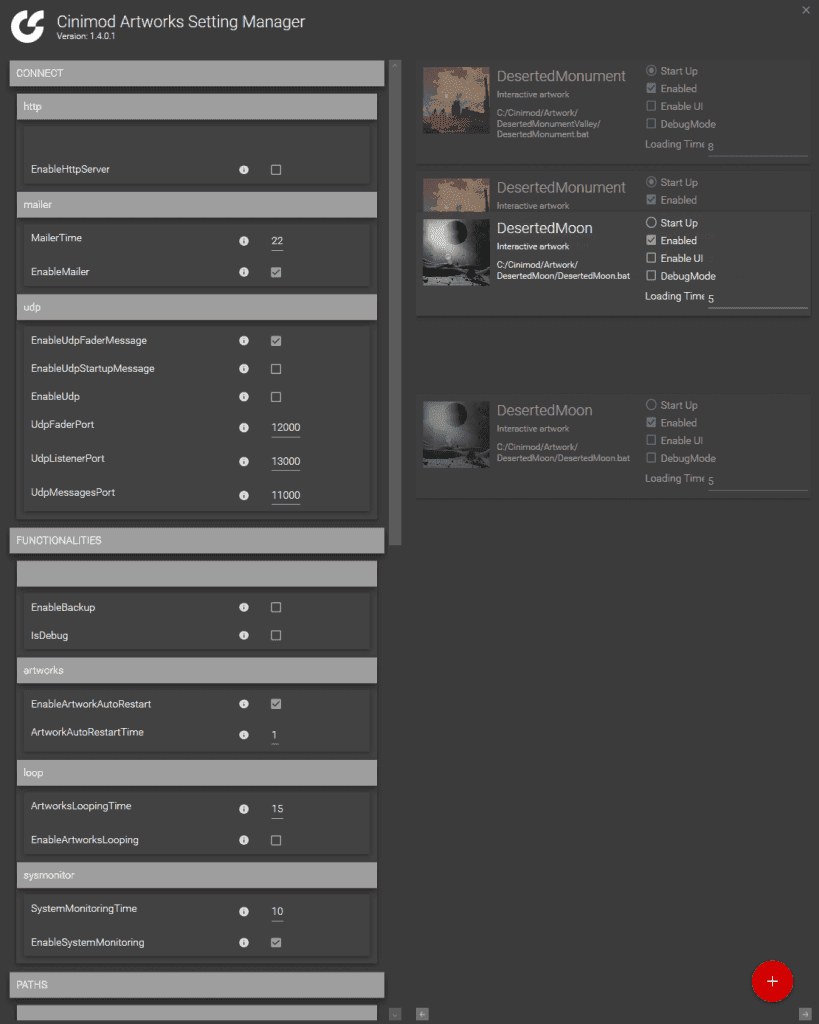
Task: Click the UdpListenerPort info icon
Action: pyautogui.click(x=244, y=462)
